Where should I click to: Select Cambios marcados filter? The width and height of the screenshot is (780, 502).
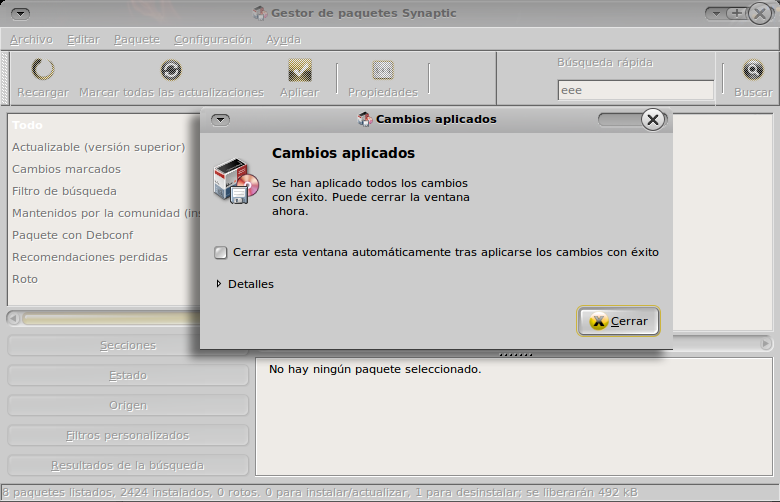point(104,169)
